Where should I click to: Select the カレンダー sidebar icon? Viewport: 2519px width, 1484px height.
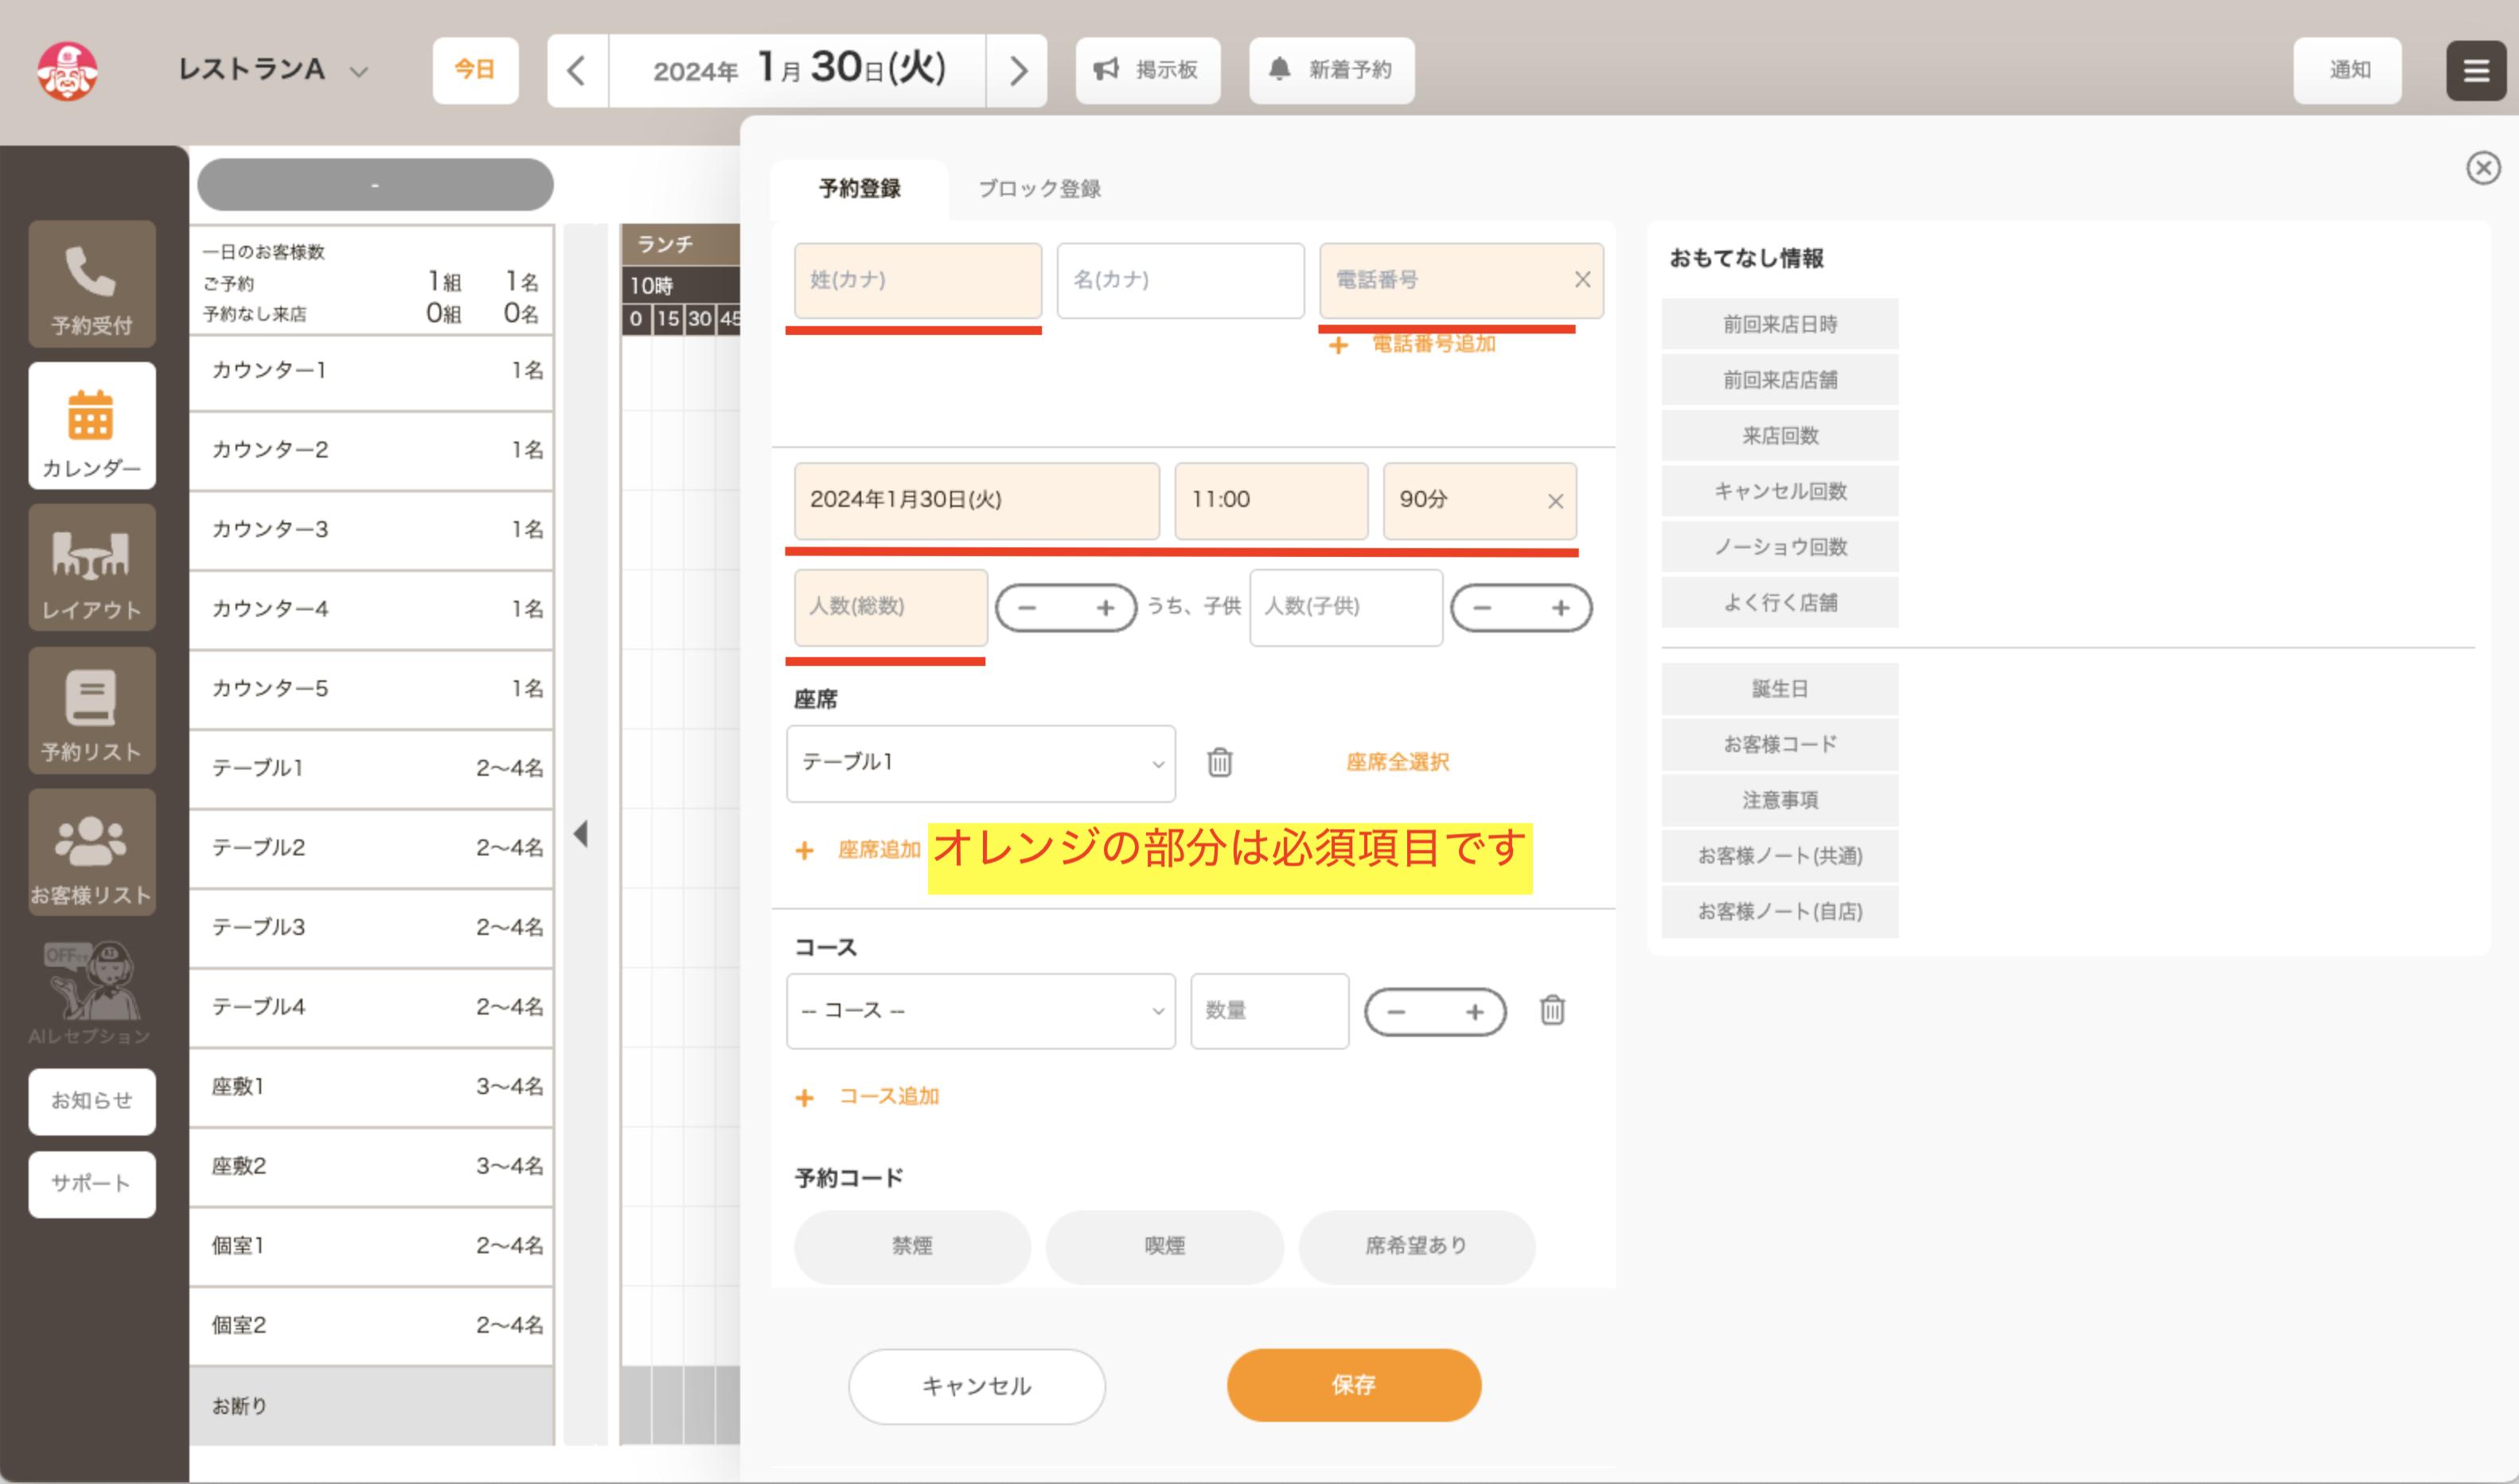91,426
